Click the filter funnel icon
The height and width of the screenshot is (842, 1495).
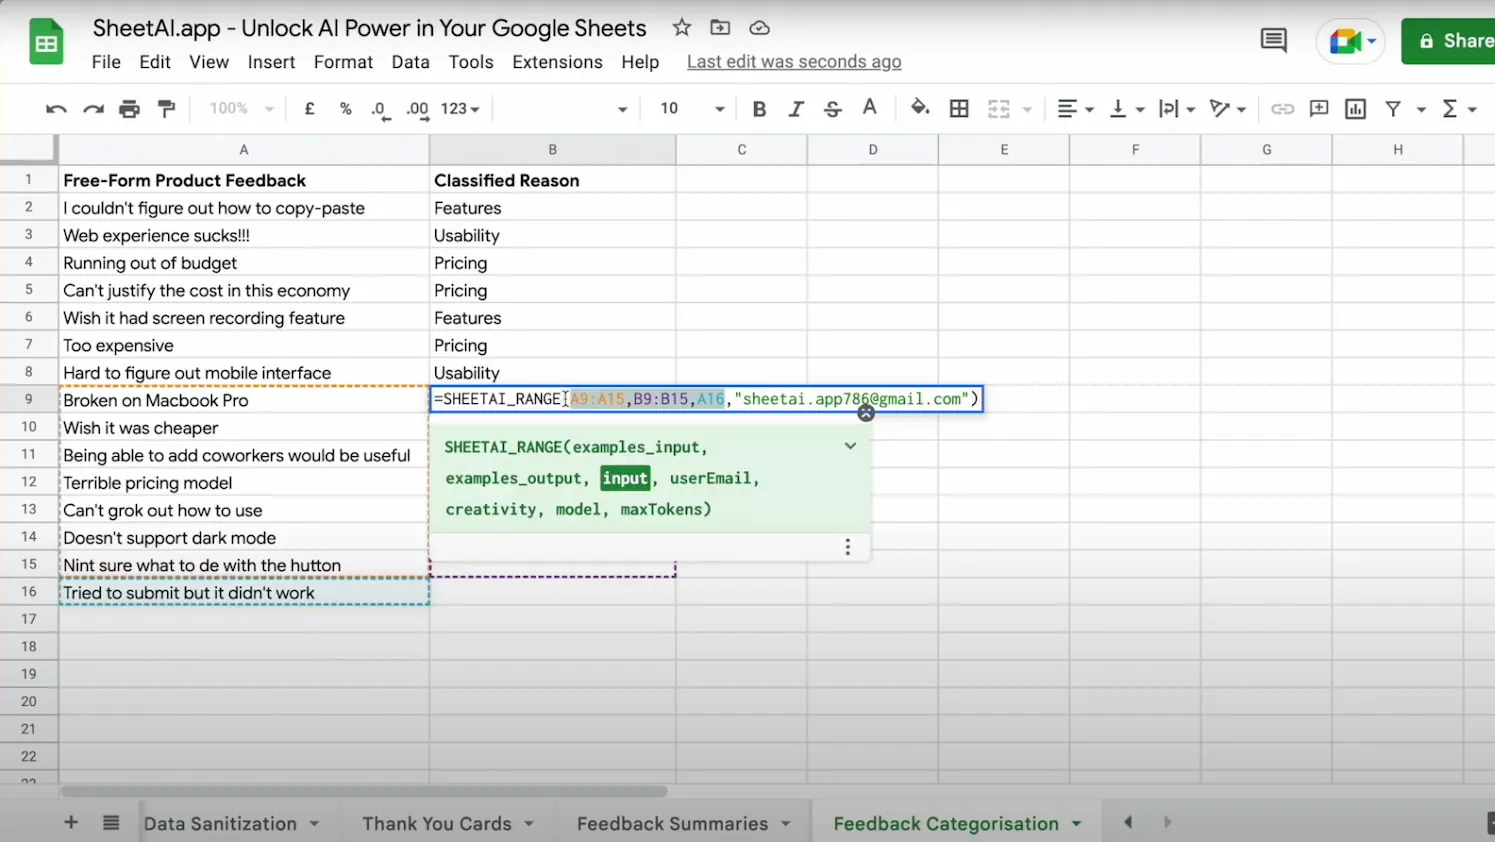[1393, 109]
